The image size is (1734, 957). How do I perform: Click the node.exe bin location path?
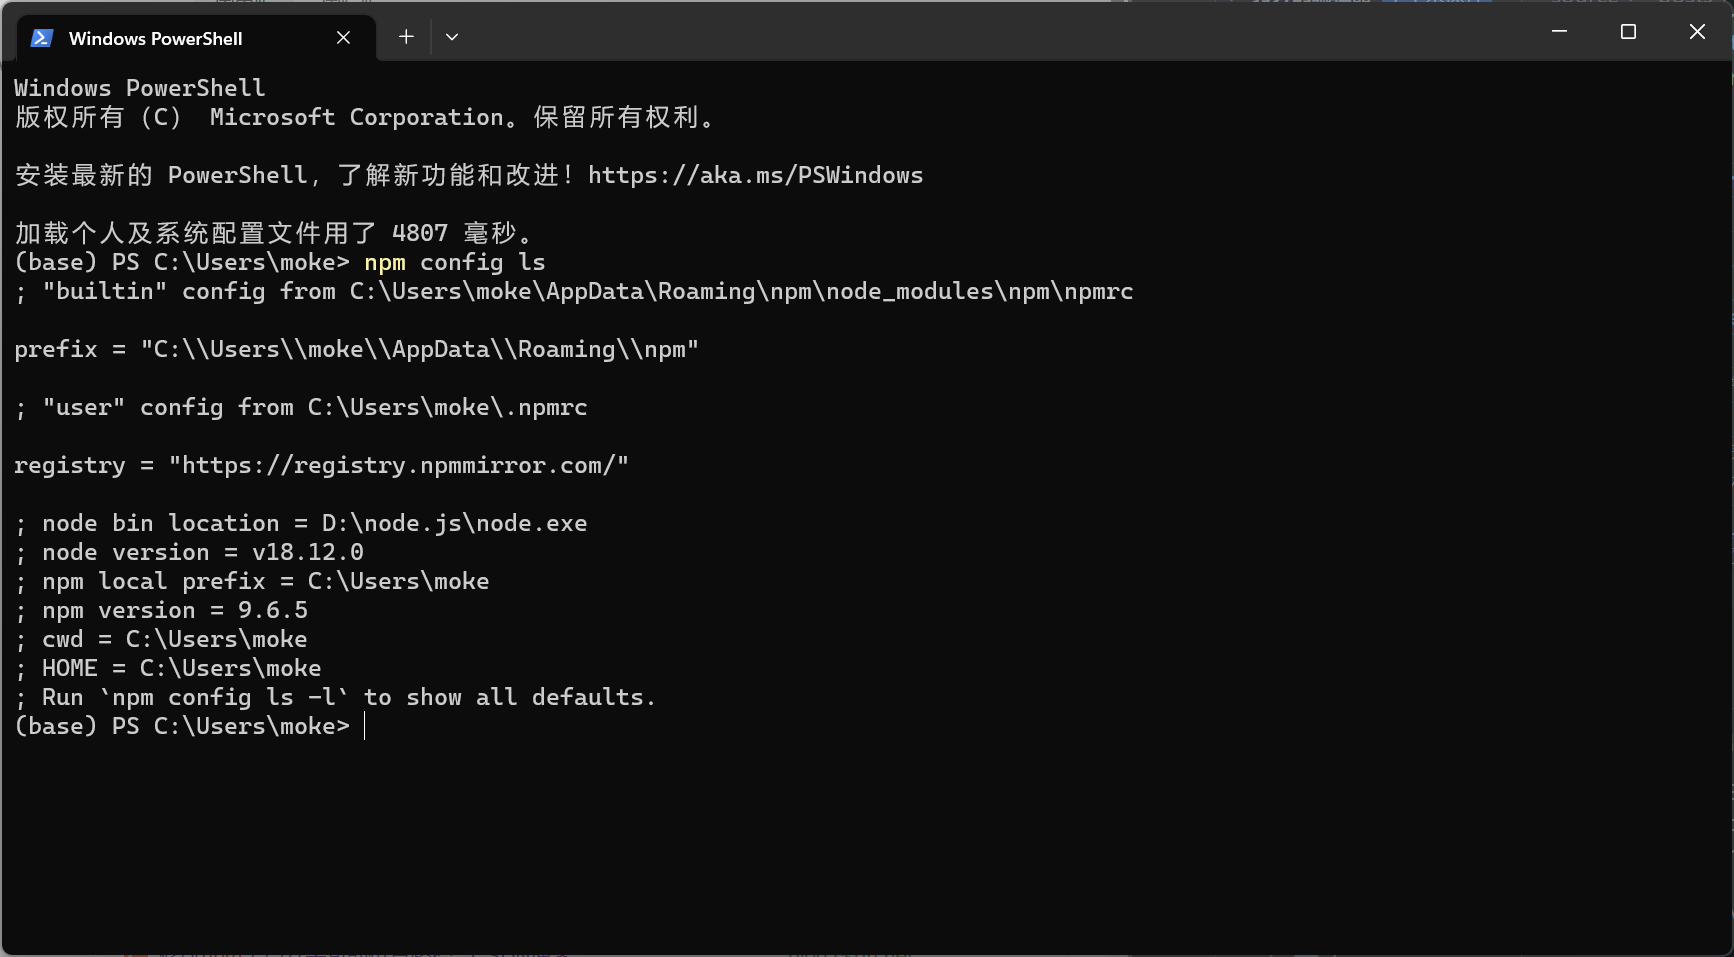(454, 523)
